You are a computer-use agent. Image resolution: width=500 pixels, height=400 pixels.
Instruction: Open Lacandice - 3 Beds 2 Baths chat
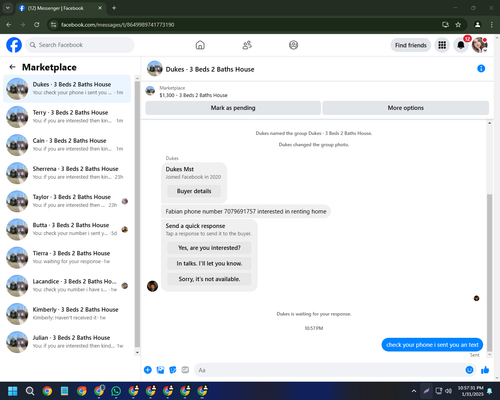67,286
